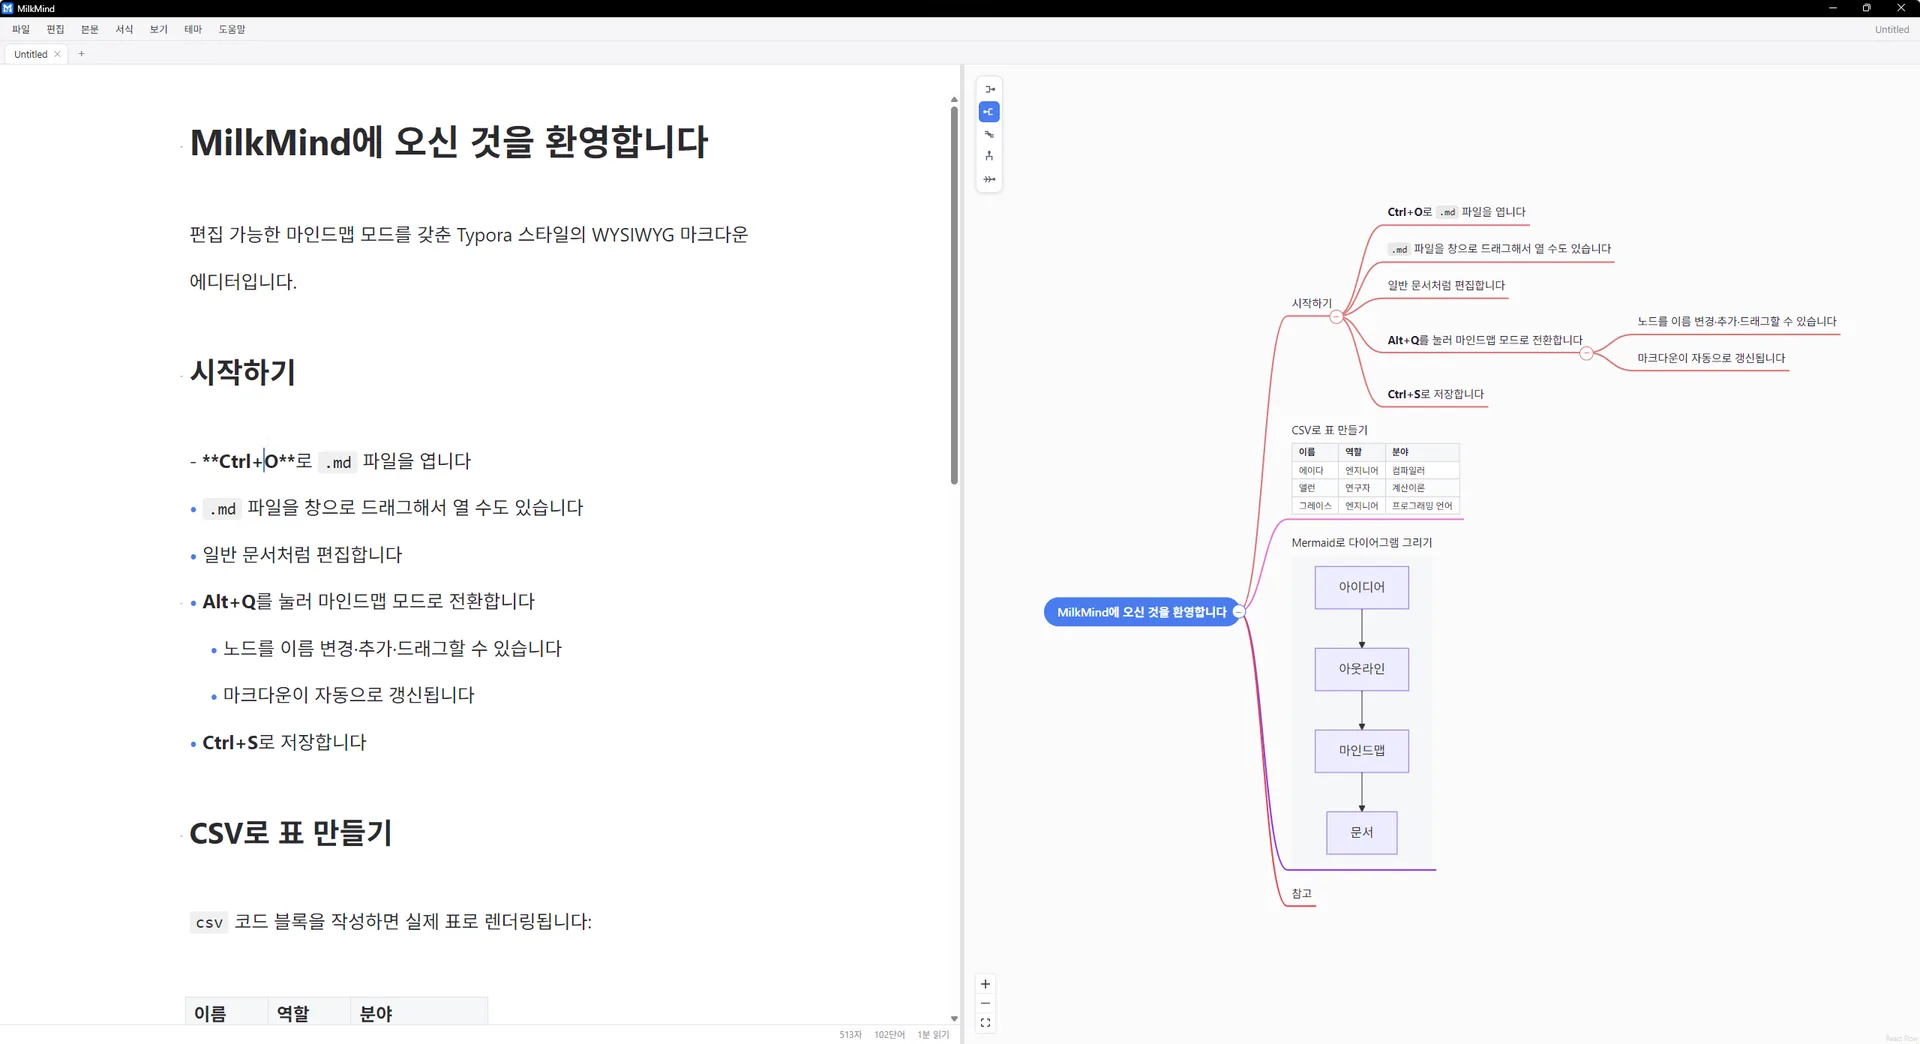Select node 'Ctrl+O로 .md 파일을 엽니다'

1456,212
